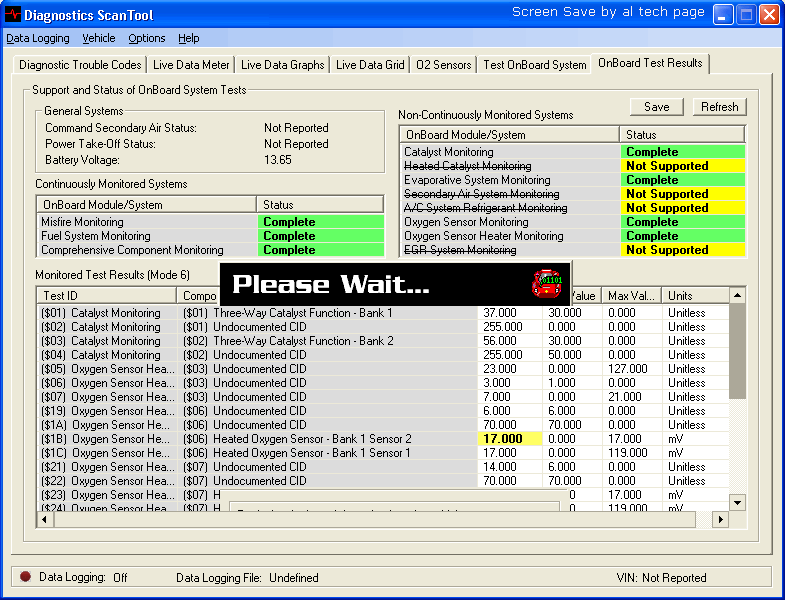Click the scroll up arrow of results list

tap(738, 296)
